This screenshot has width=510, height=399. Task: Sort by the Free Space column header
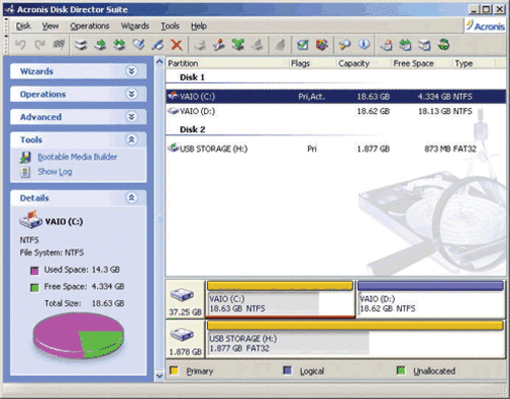tap(421, 63)
